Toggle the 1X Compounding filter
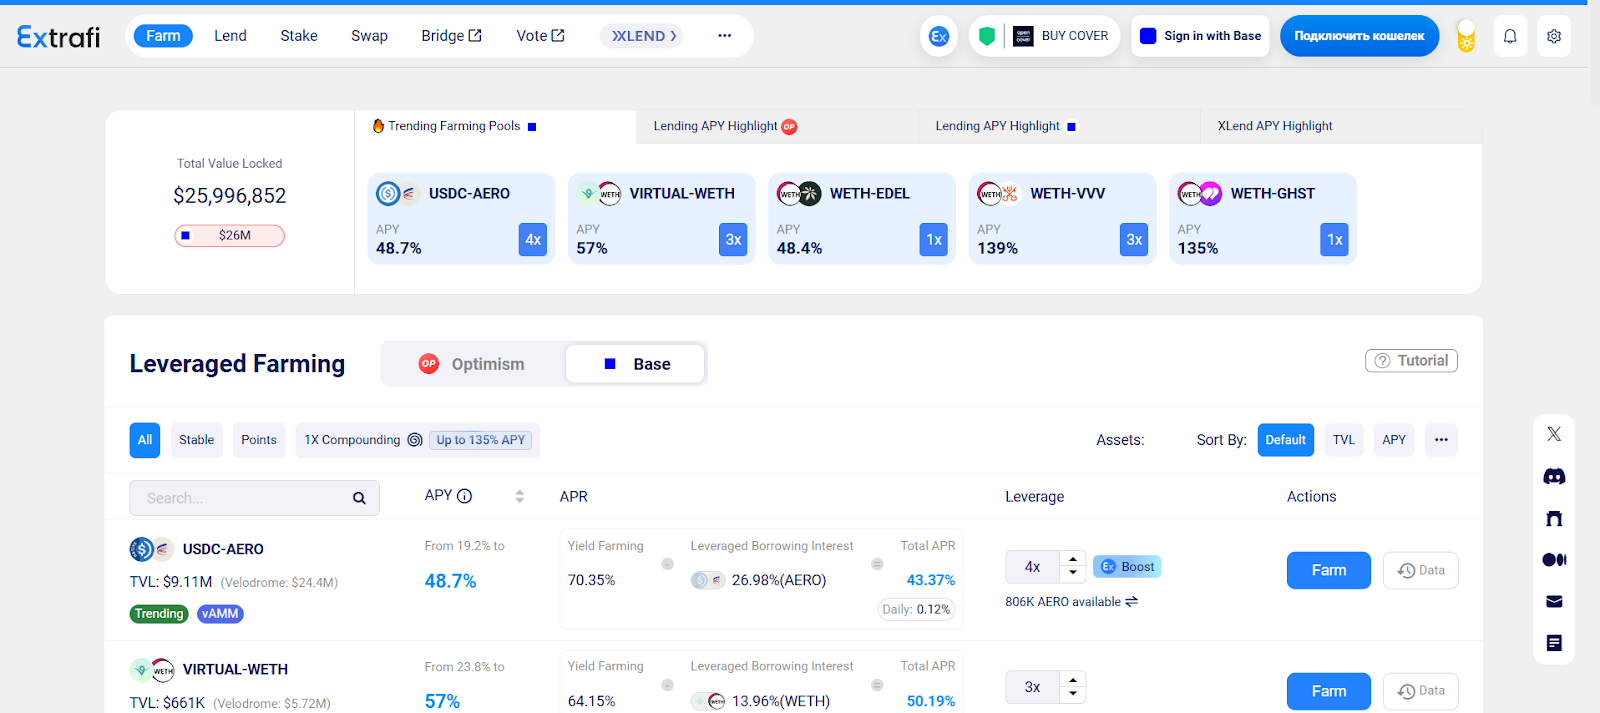Viewport: 1600px width, 713px height. pos(417,440)
